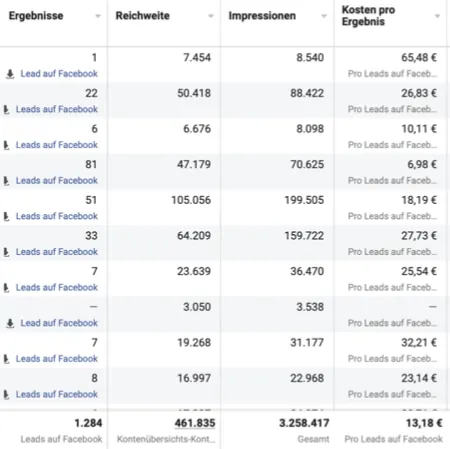Screen dimensions: 450x449
Task: Click download icon in row with 6 results
Action: [x=6, y=145]
